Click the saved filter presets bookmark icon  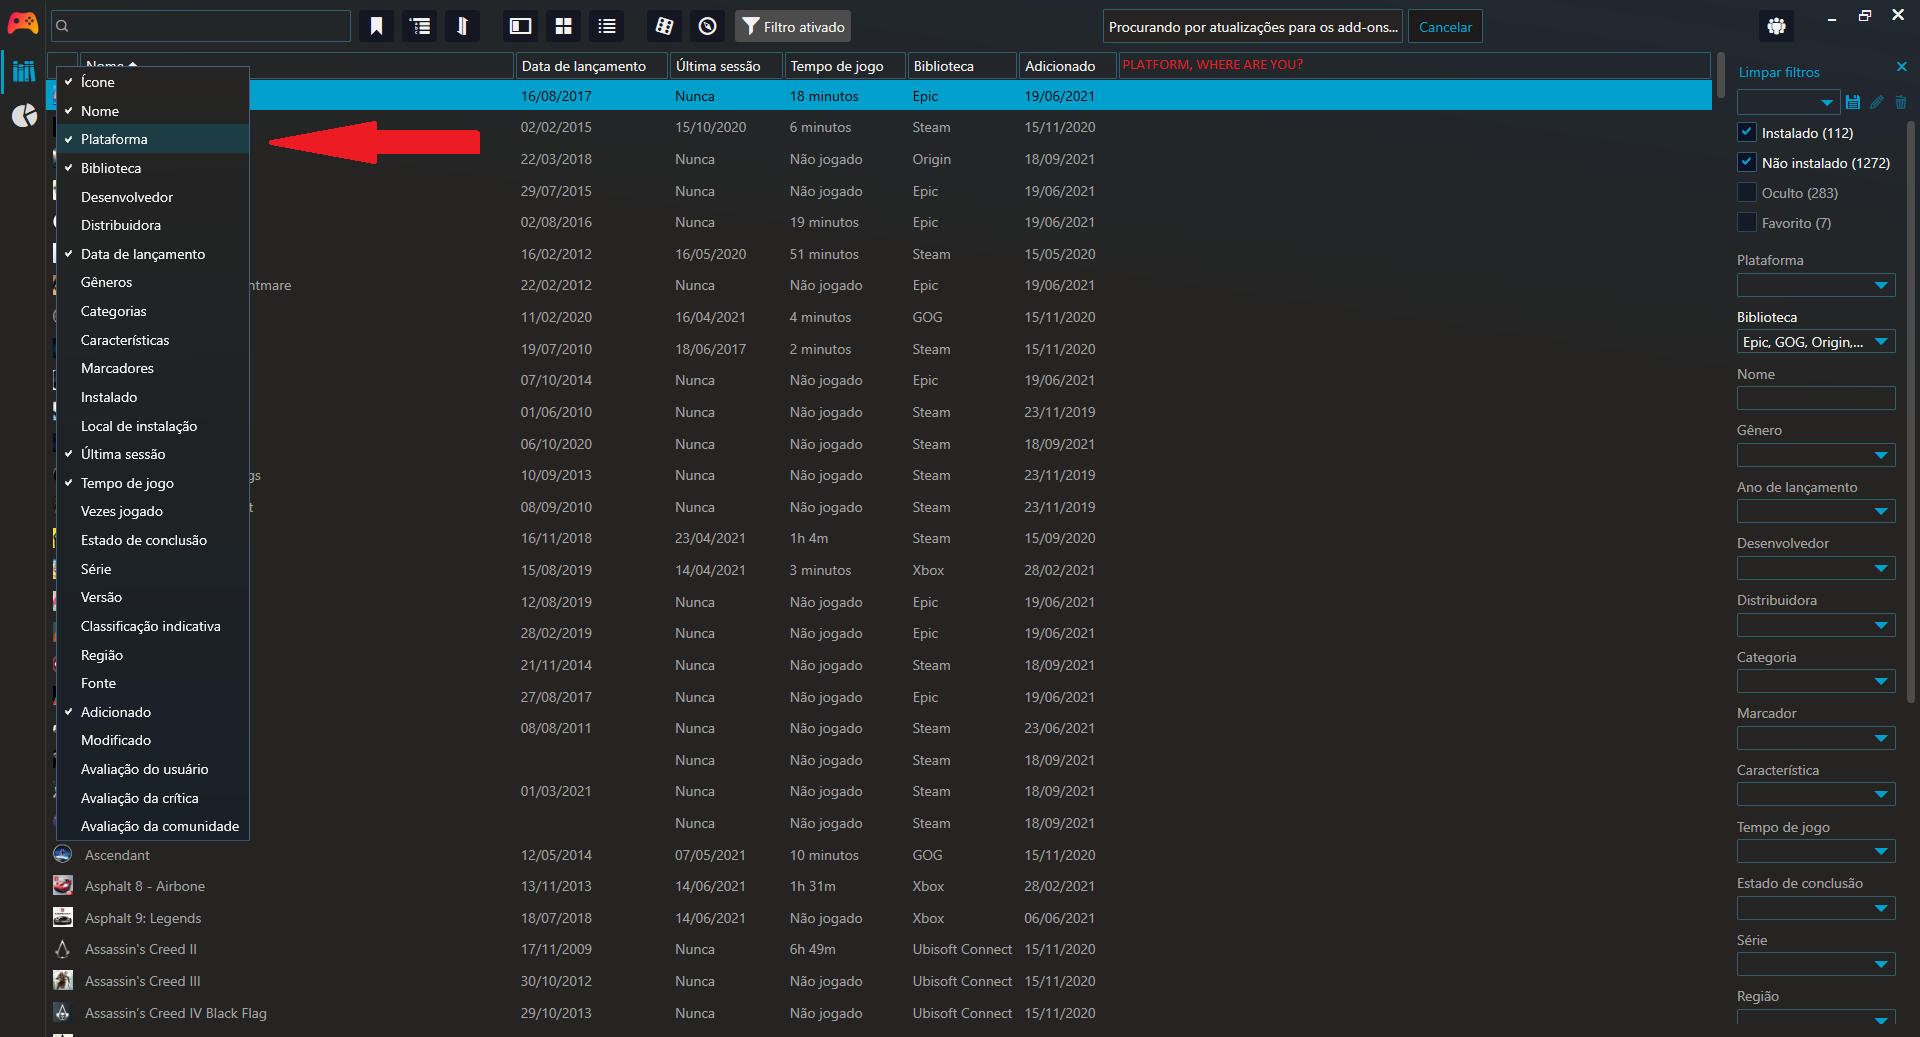pos(376,26)
